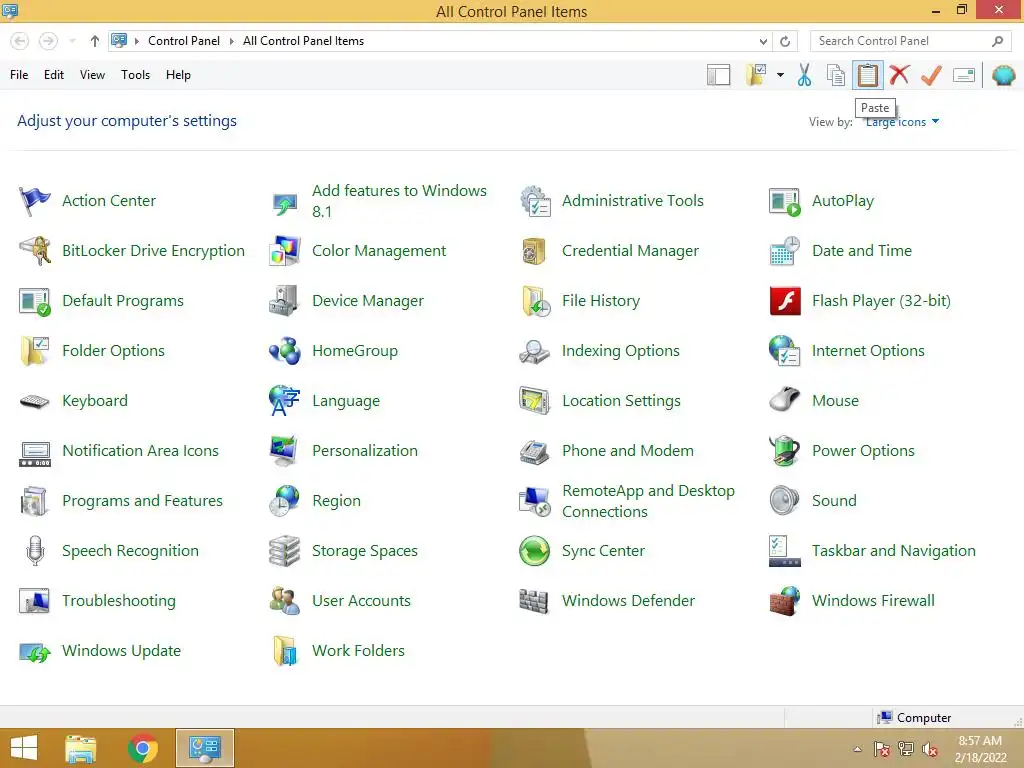
Task: Open the View by Large icons dropdown
Action: (902, 122)
